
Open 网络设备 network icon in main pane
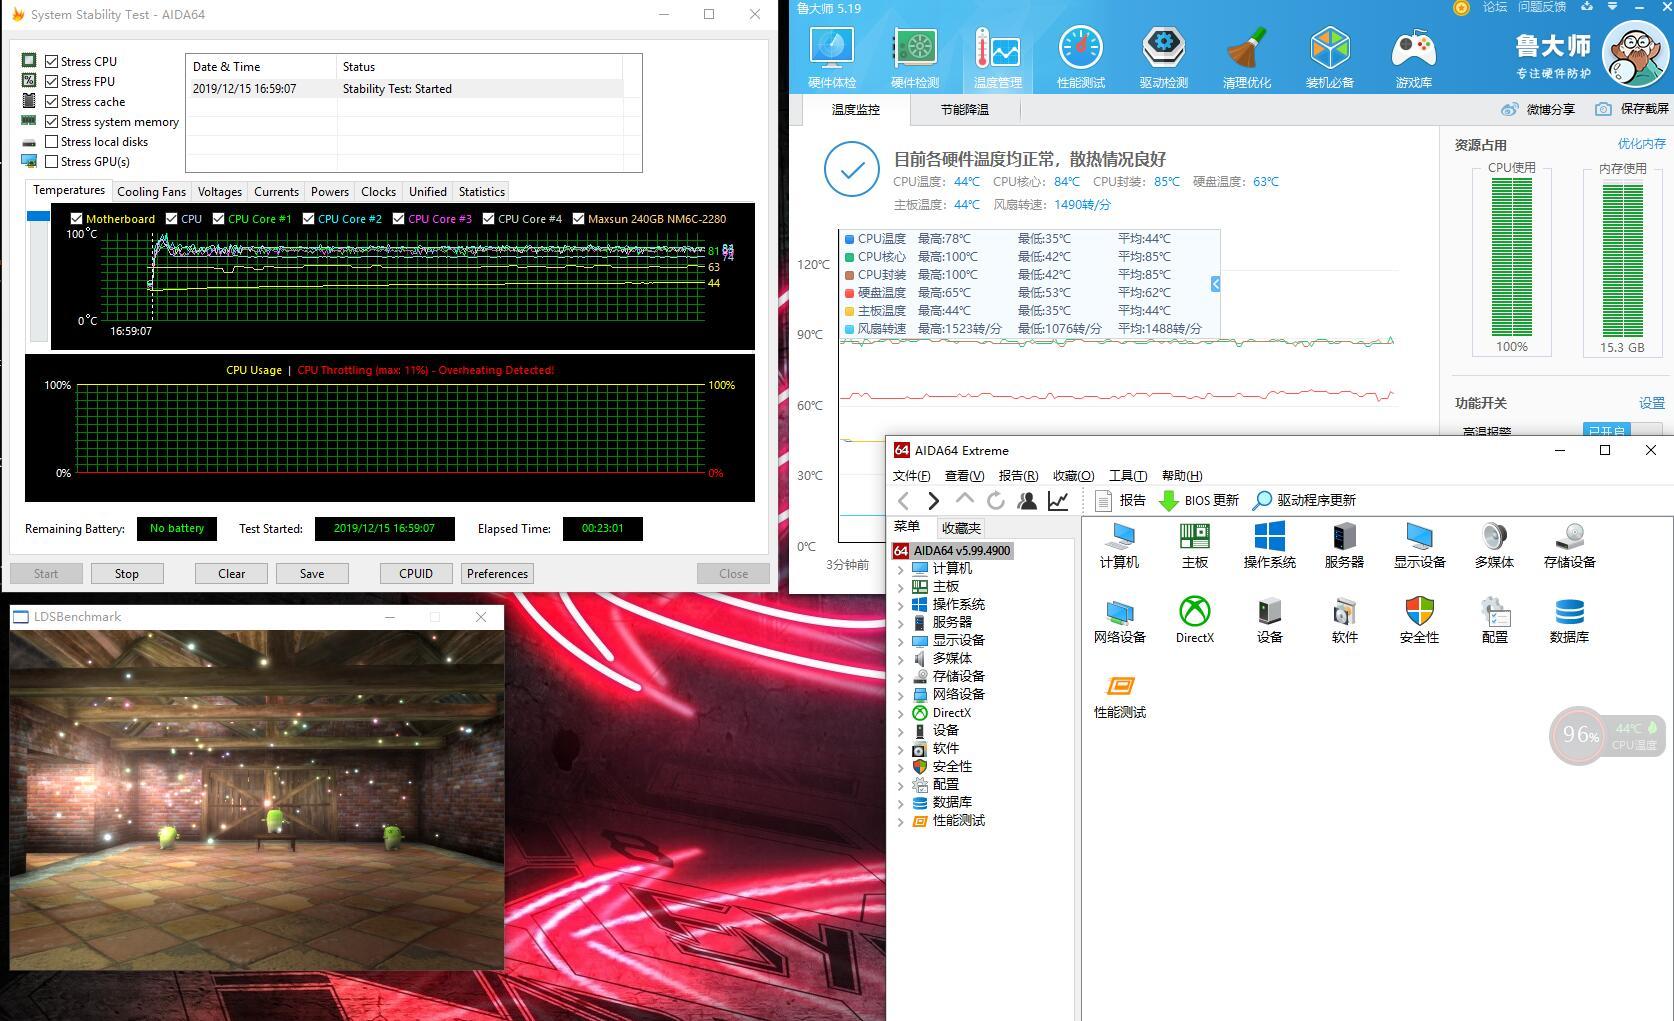click(x=1120, y=621)
